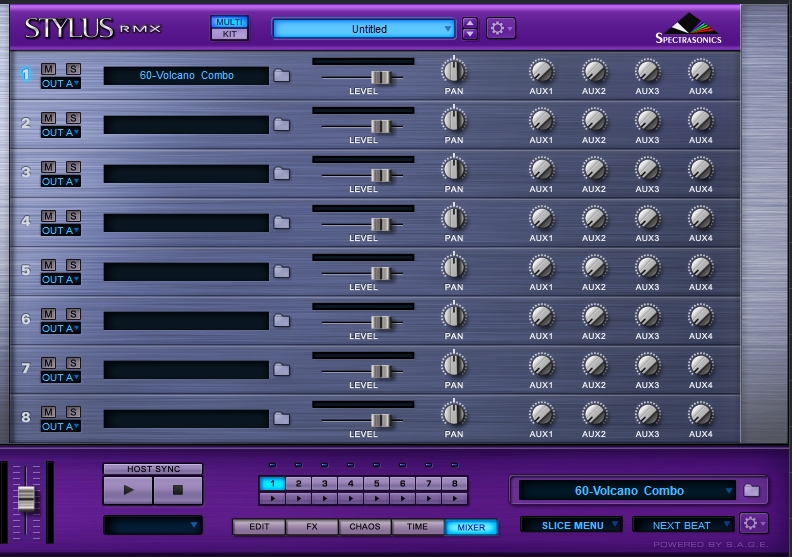The width and height of the screenshot is (792, 557).
Task: Start playback with the Play button
Action: 128,490
